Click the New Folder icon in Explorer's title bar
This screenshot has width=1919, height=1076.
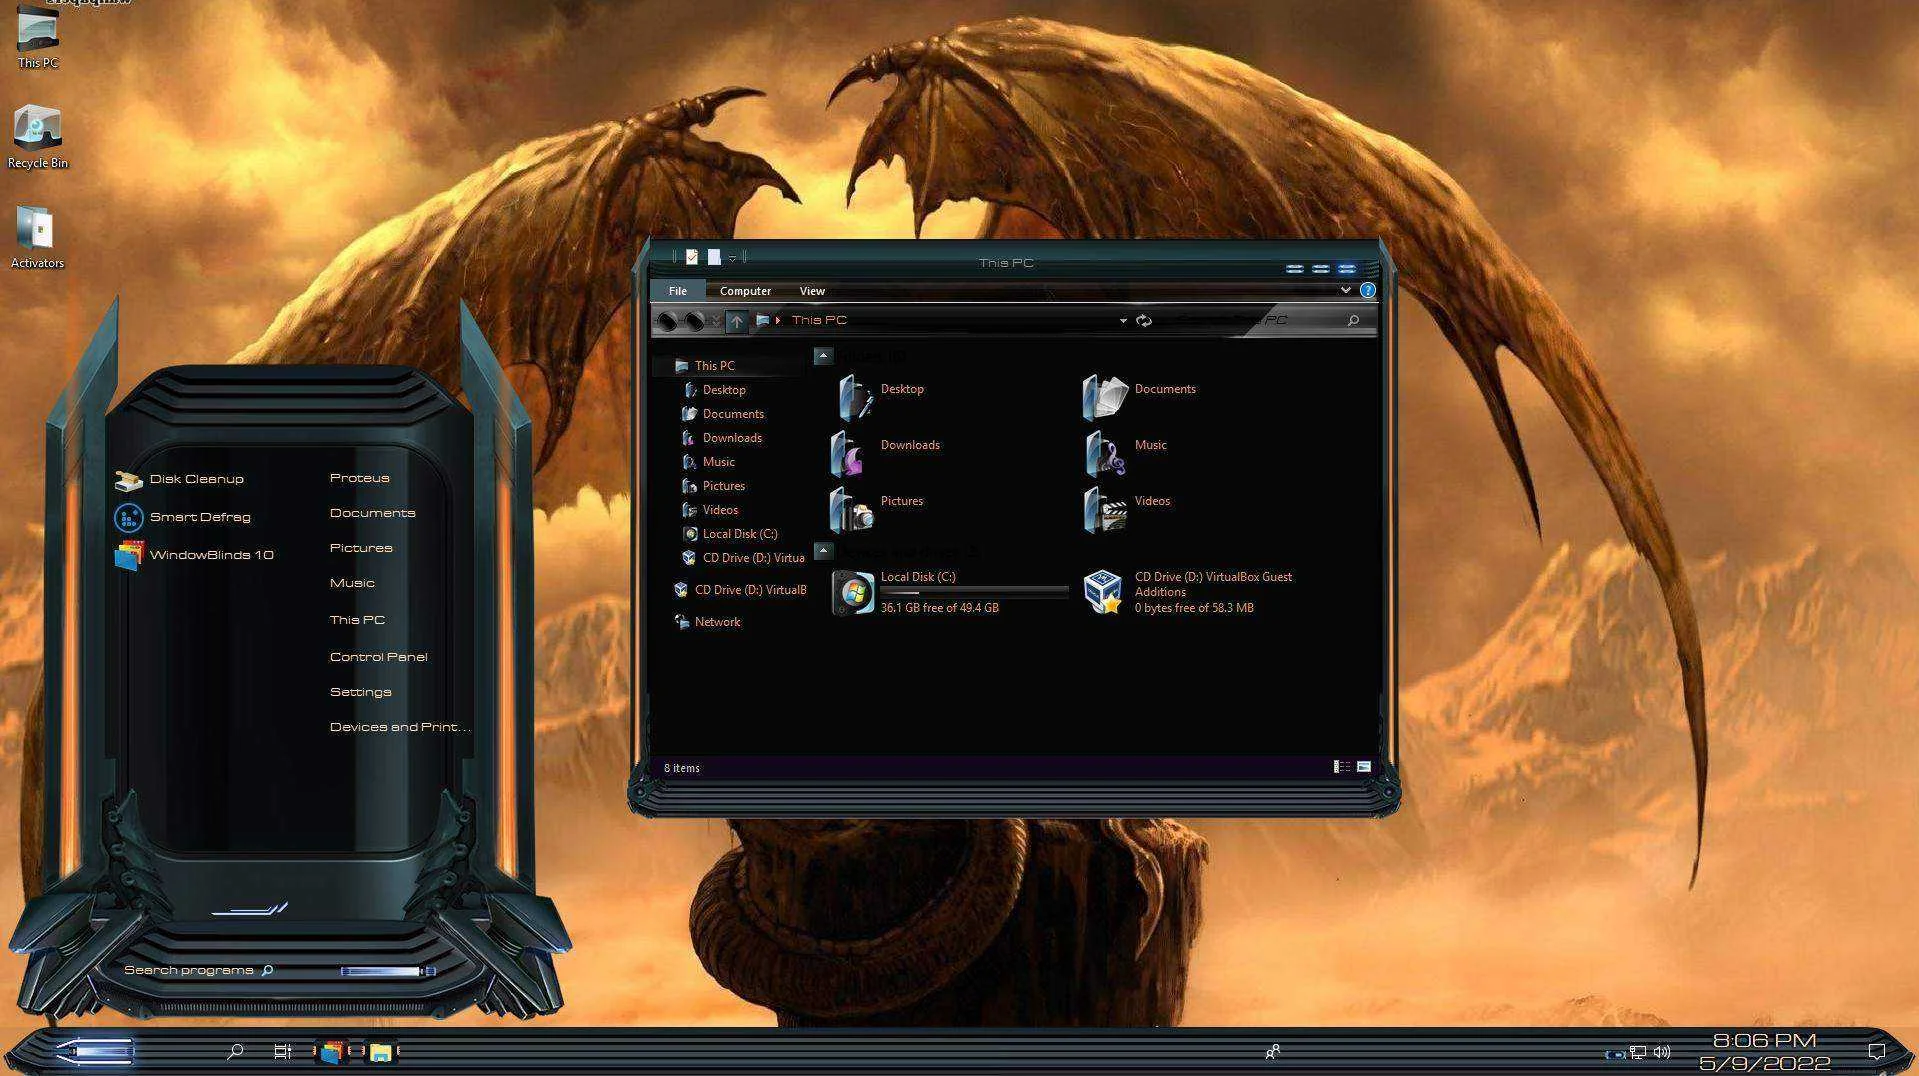click(x=714, y=258)
